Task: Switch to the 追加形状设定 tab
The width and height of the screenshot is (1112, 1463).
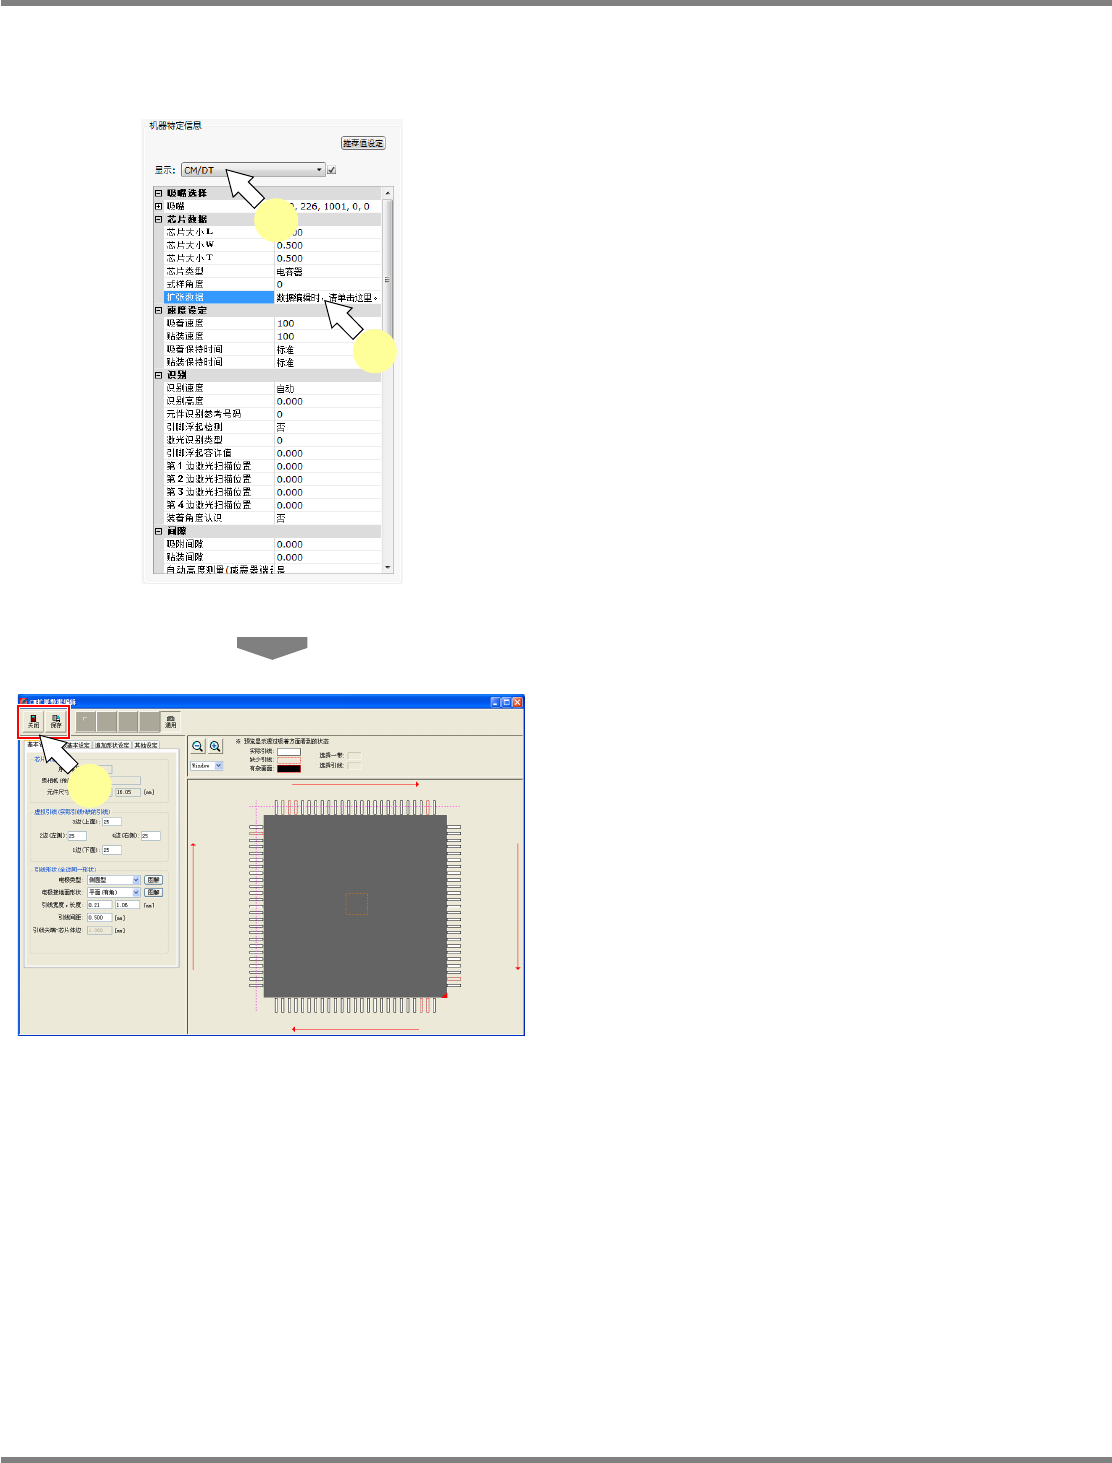Action: 112,745
